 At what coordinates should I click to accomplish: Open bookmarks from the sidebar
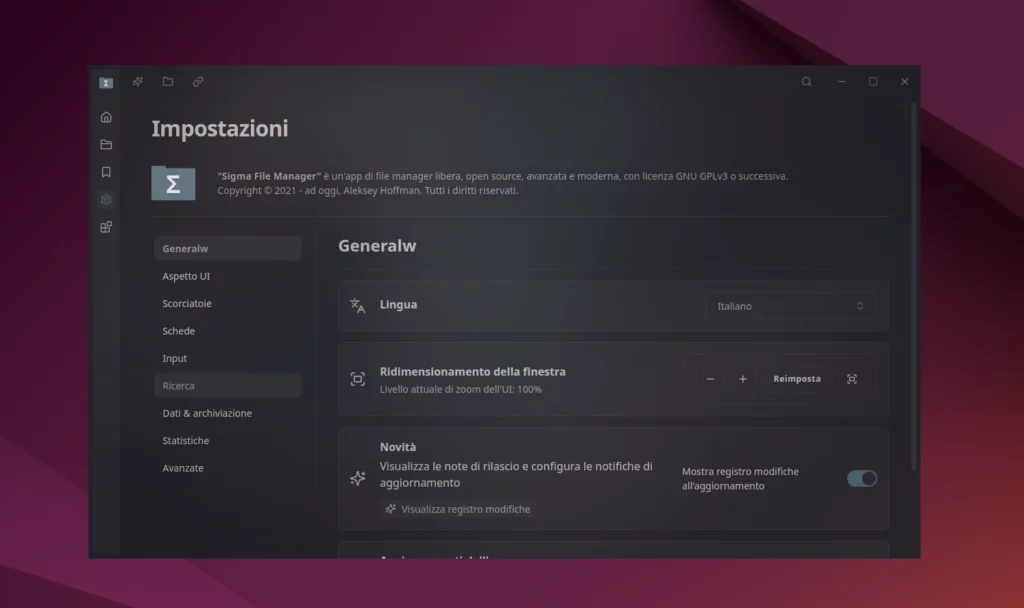pos(105,171)
